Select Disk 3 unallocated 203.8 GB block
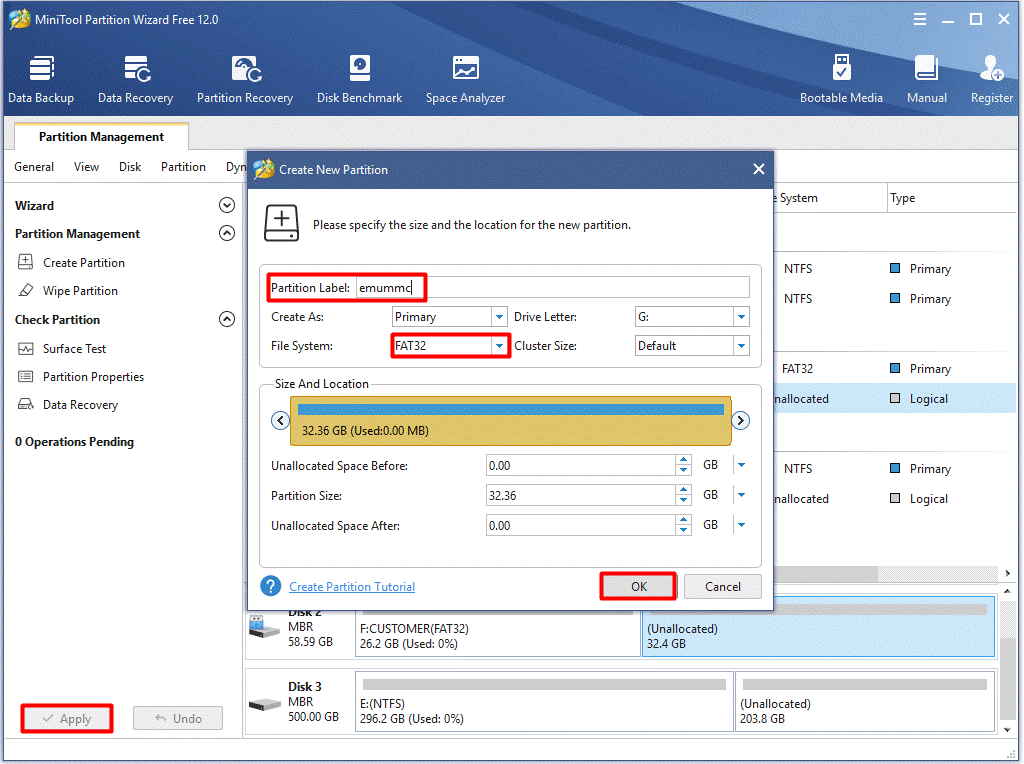 point(865,702)
